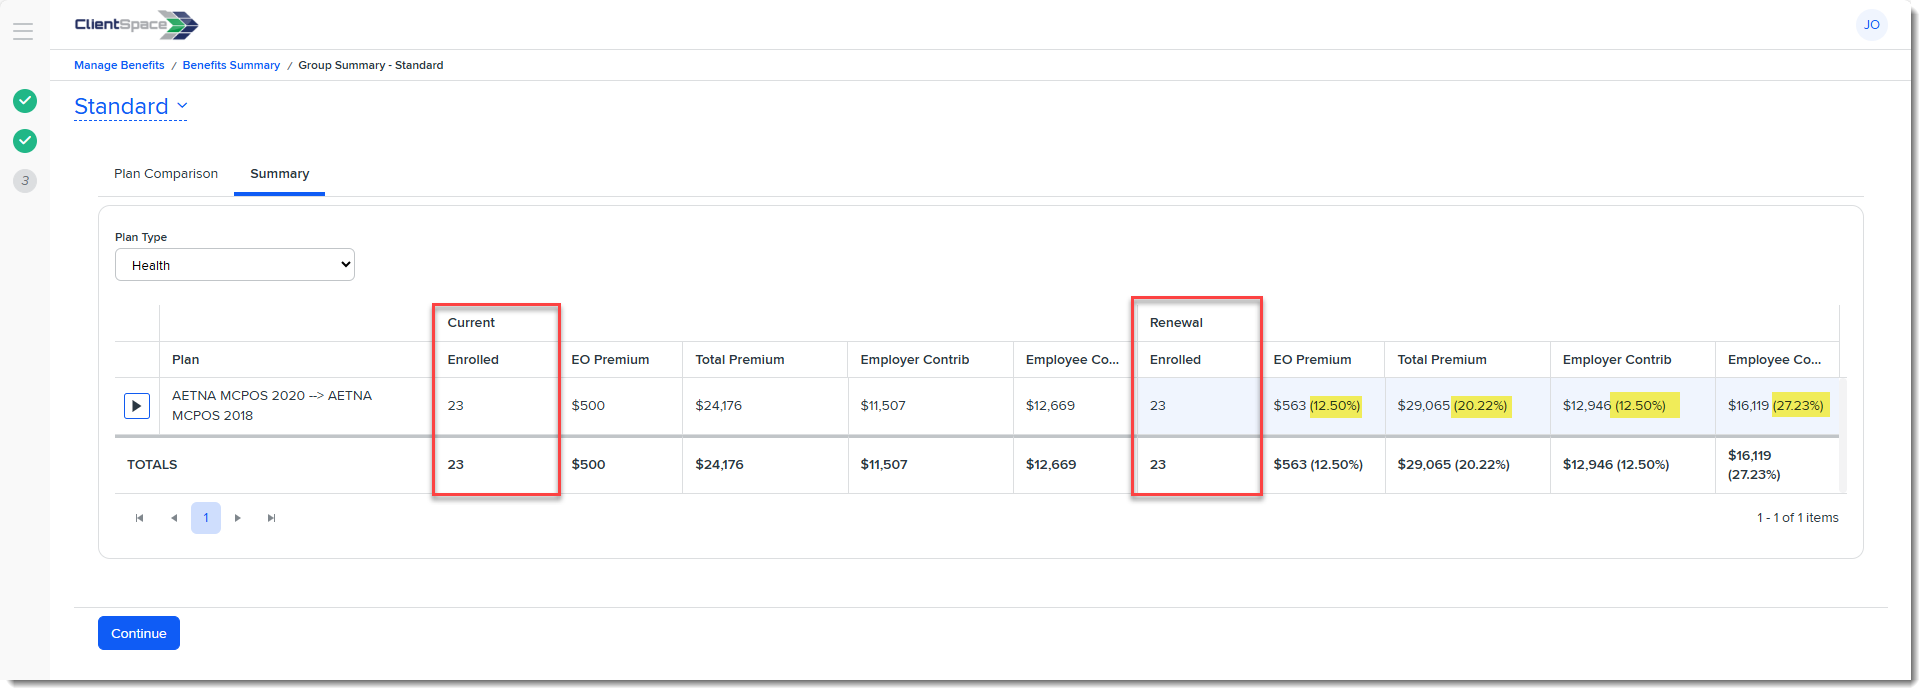Viewport: 1926px width, 695px height.
Task: Expand the Standard group dropdown
Action: pyautogui.click(x=131, y=106)
